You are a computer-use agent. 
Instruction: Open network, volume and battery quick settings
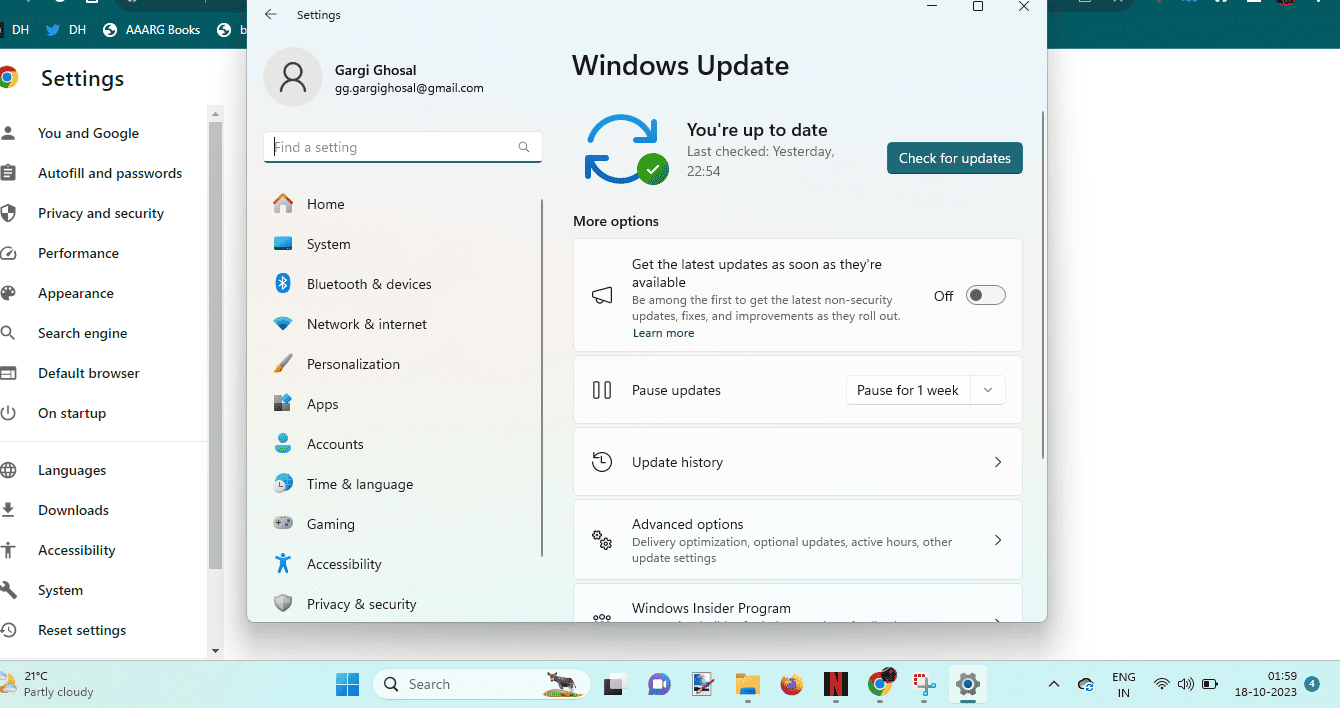click(1185, 685)
